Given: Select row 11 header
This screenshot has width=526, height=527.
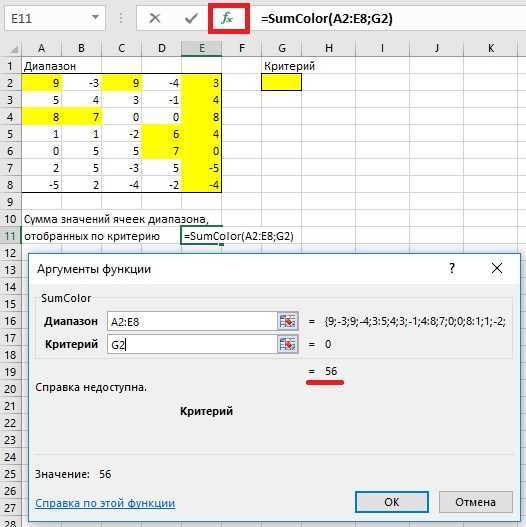Looking at the screenshot, I should (10, 236).
